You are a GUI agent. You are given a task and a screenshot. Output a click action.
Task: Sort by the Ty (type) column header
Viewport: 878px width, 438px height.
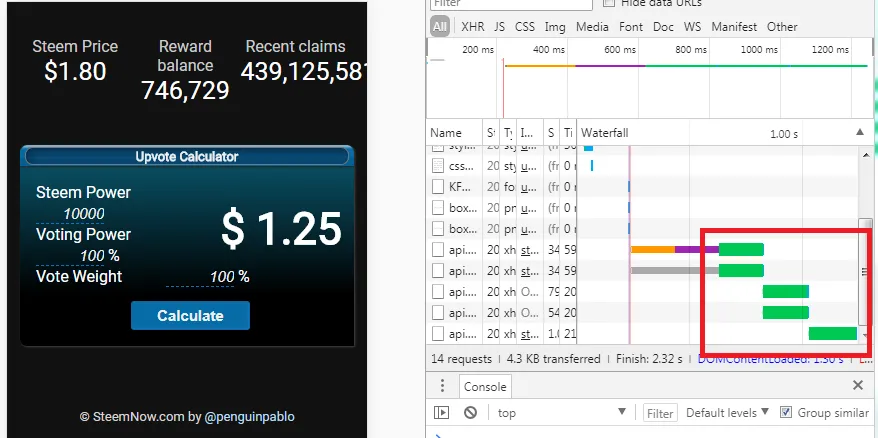pyautogui.click(x=508, y=133)
